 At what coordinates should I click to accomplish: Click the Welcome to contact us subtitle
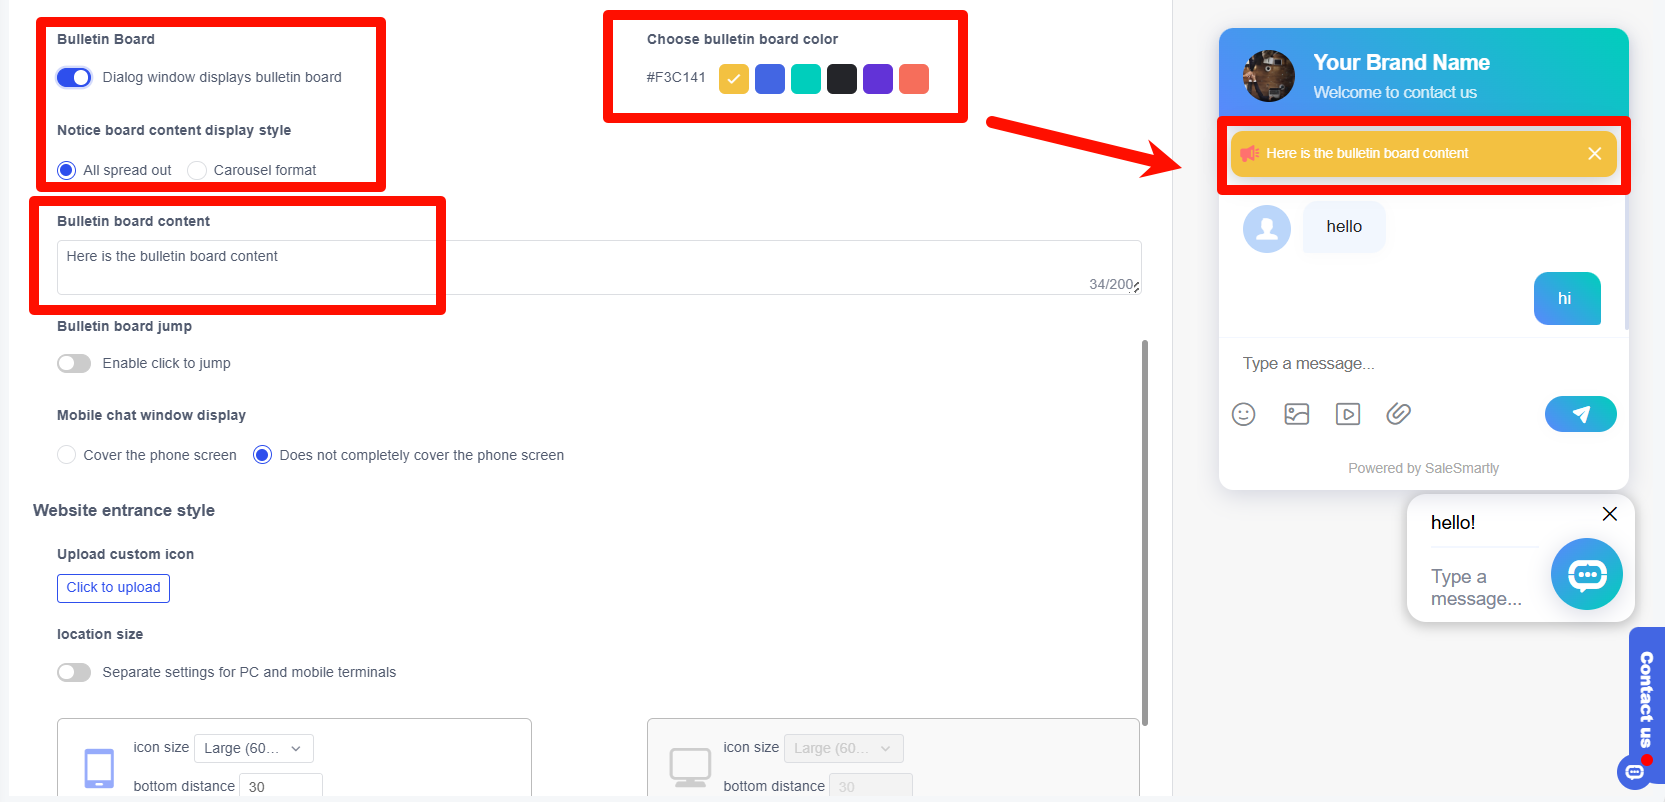[x=1395, y=92]
